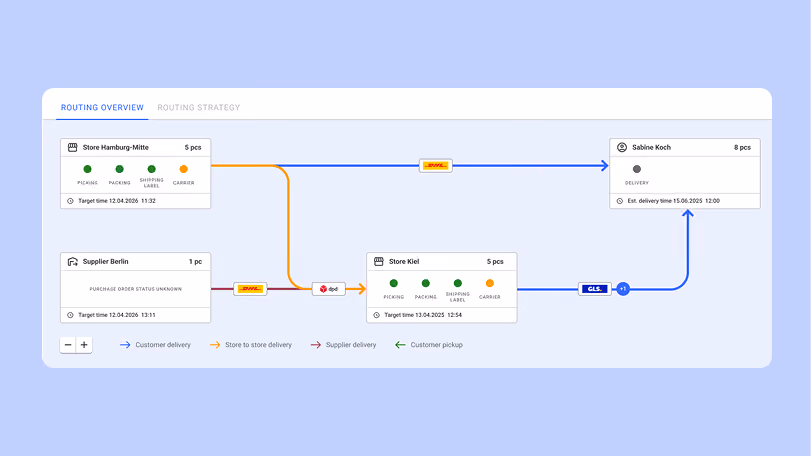Viewport: 811px width, 456px height.
Task: Click Supplier Berlin target time 13:11
Action: coord(117,315)
